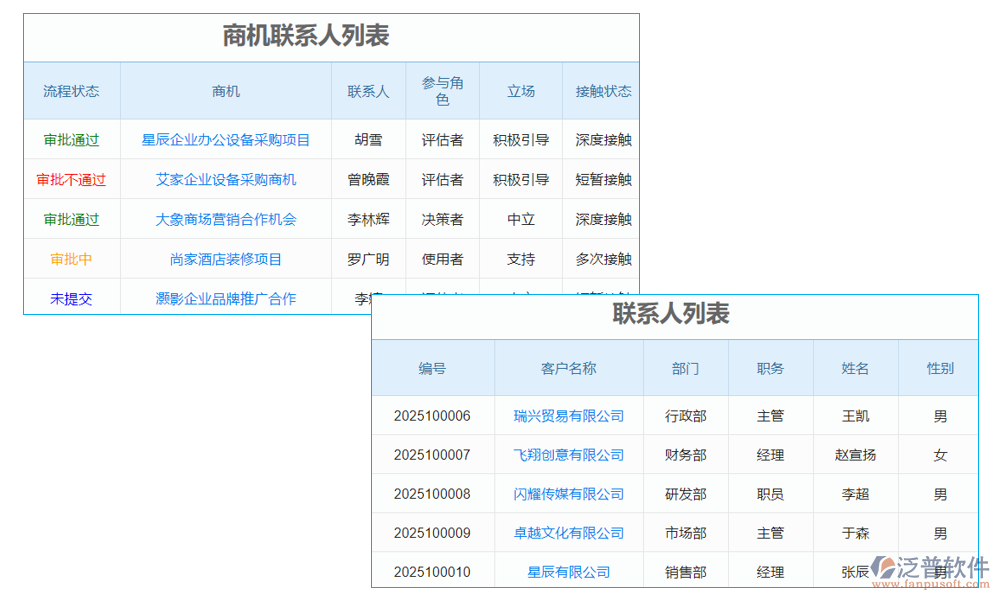View details of 闪耀传媒有限公司 customer
This screenshot has width=1000, height=600.
[x=567, y=494]
